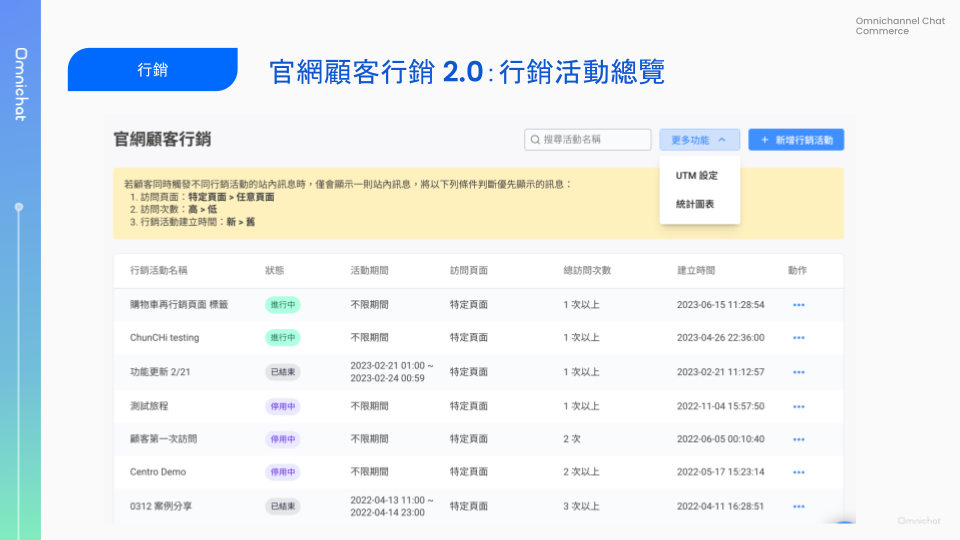Open the 功能更新 2/21 campaign

click(x=160, y=372)
